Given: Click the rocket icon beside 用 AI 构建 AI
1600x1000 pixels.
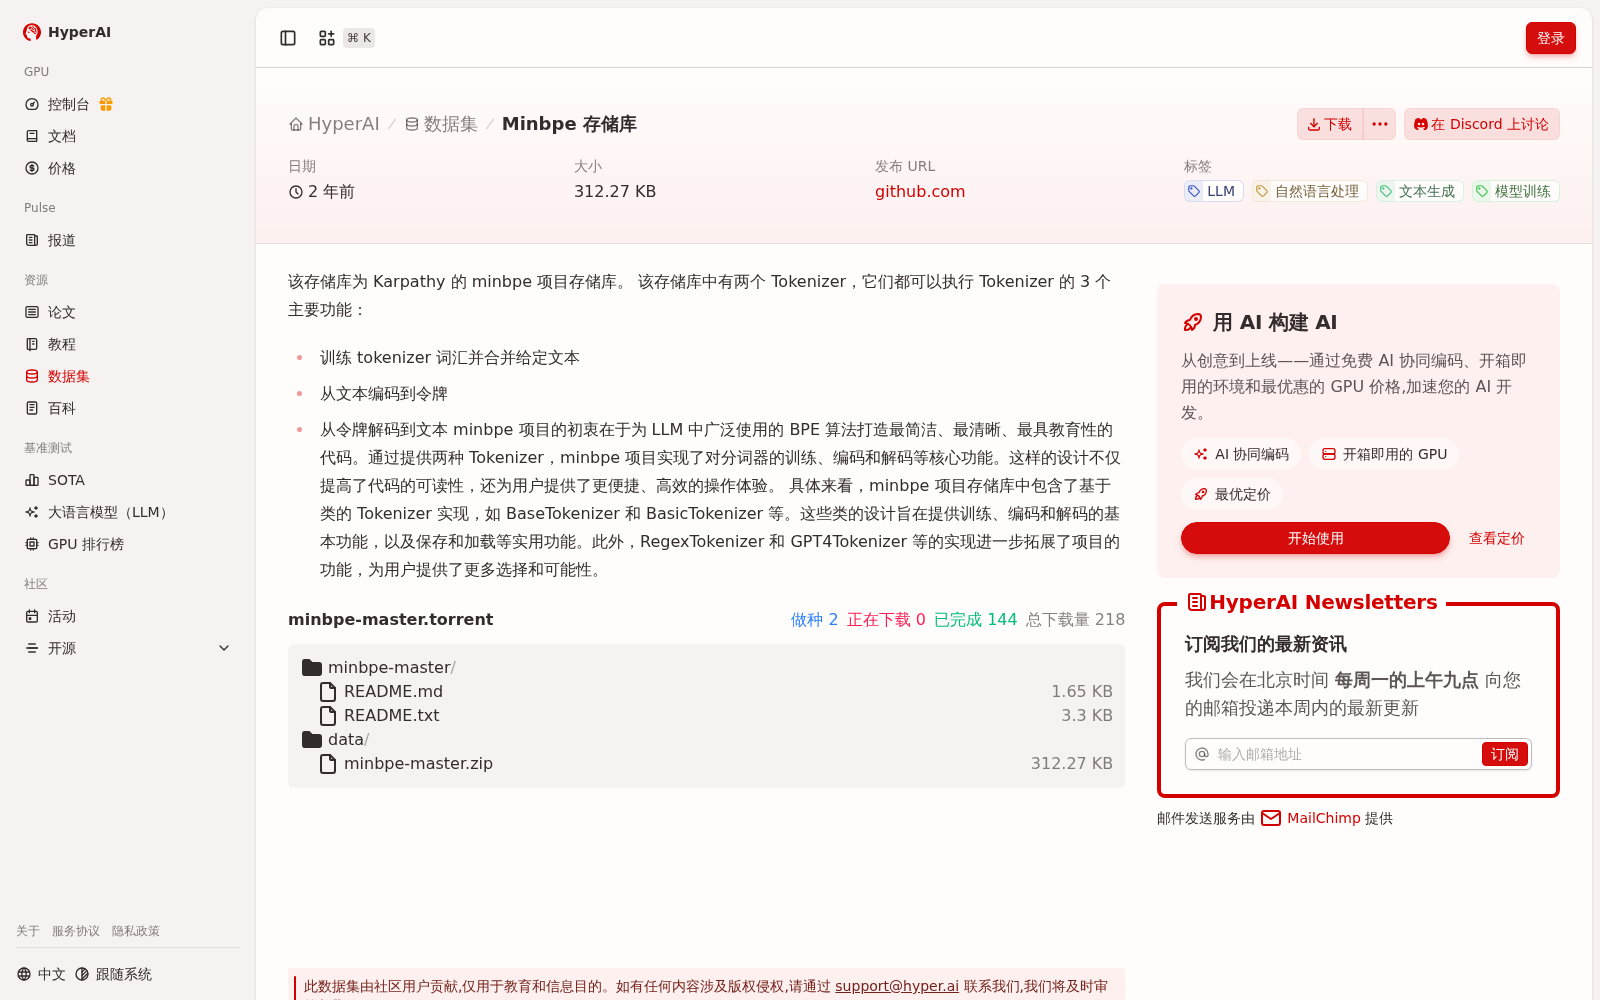Looking at the screenshot, I should point(1192,322).
